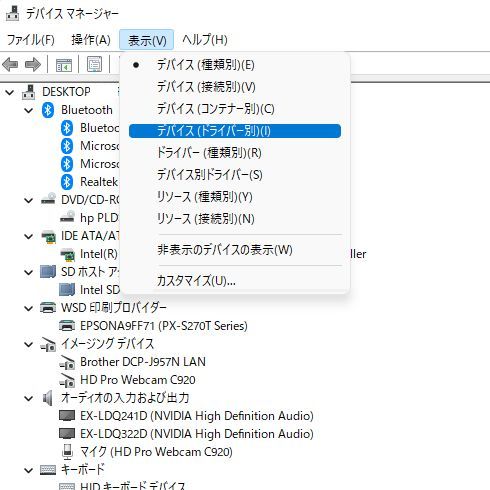Screen dimensions: 490x490
Task: Select the DESKTOP computer node icon
Action: pyautogui.click(x=29, y=92)
